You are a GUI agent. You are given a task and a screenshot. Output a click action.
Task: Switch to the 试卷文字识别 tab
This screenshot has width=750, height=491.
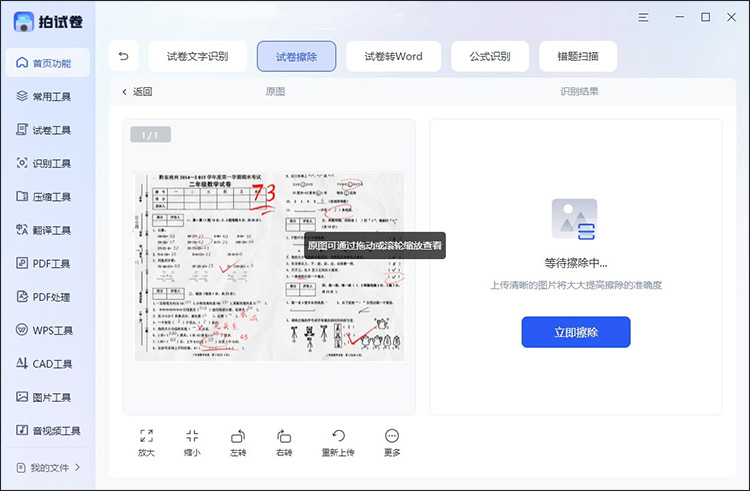pos(198,56)
